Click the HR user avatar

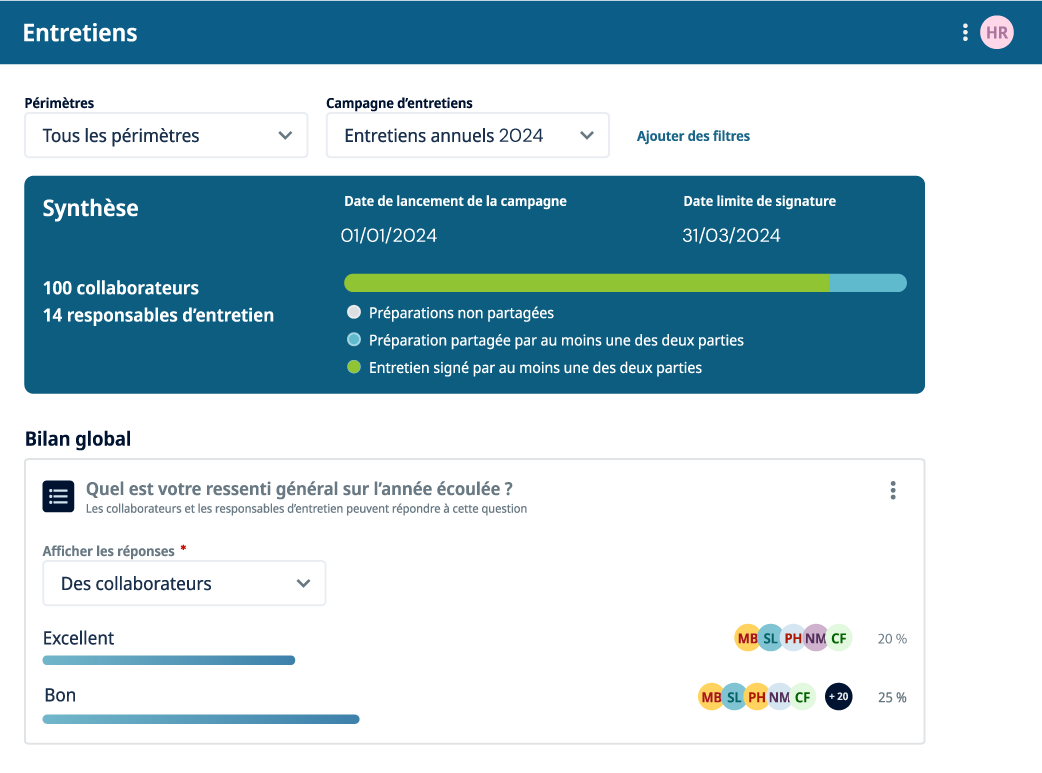click(x=996, y=32)
